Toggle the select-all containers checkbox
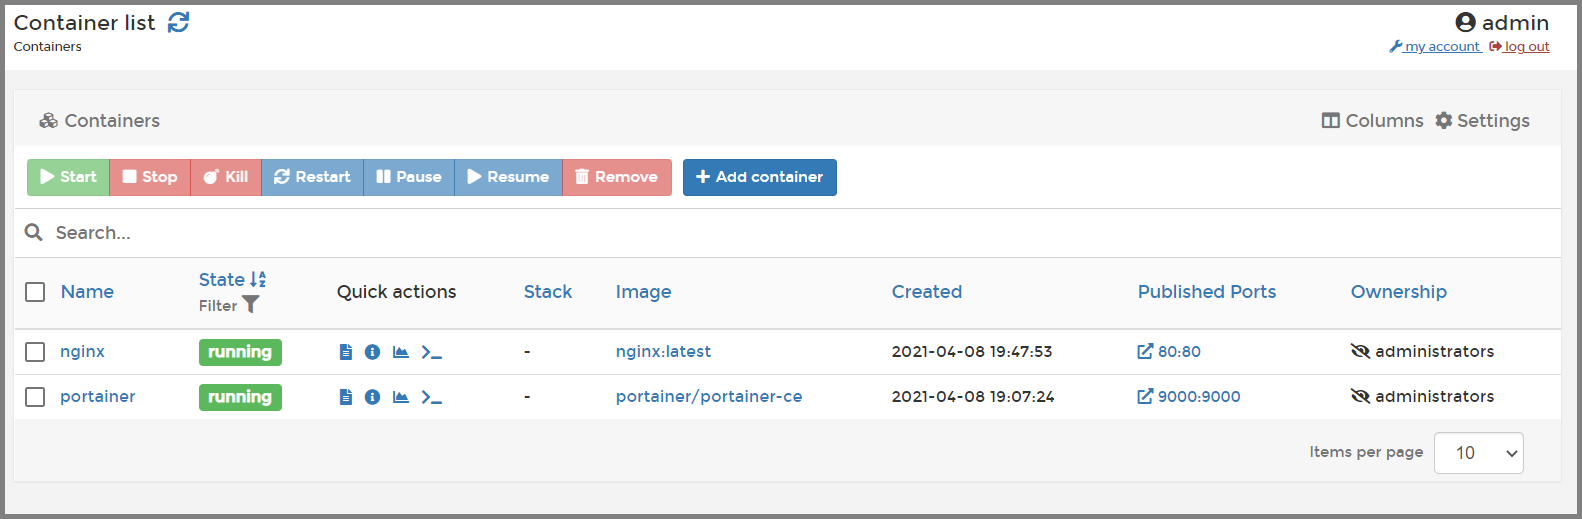Image resolution: width=1582 pixels, height=519 pixels. [x=35, y=292]
